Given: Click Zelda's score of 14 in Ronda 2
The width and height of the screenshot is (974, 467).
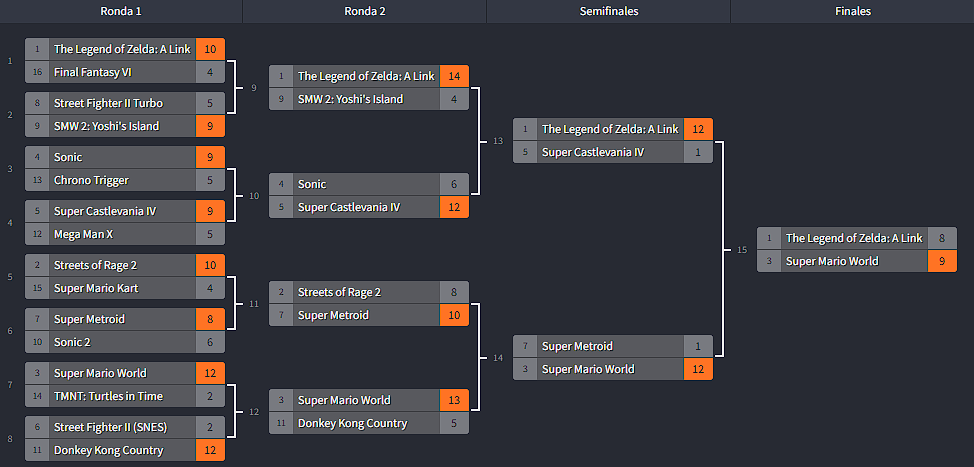Looking at the screenshot, I should pos(454,76).
